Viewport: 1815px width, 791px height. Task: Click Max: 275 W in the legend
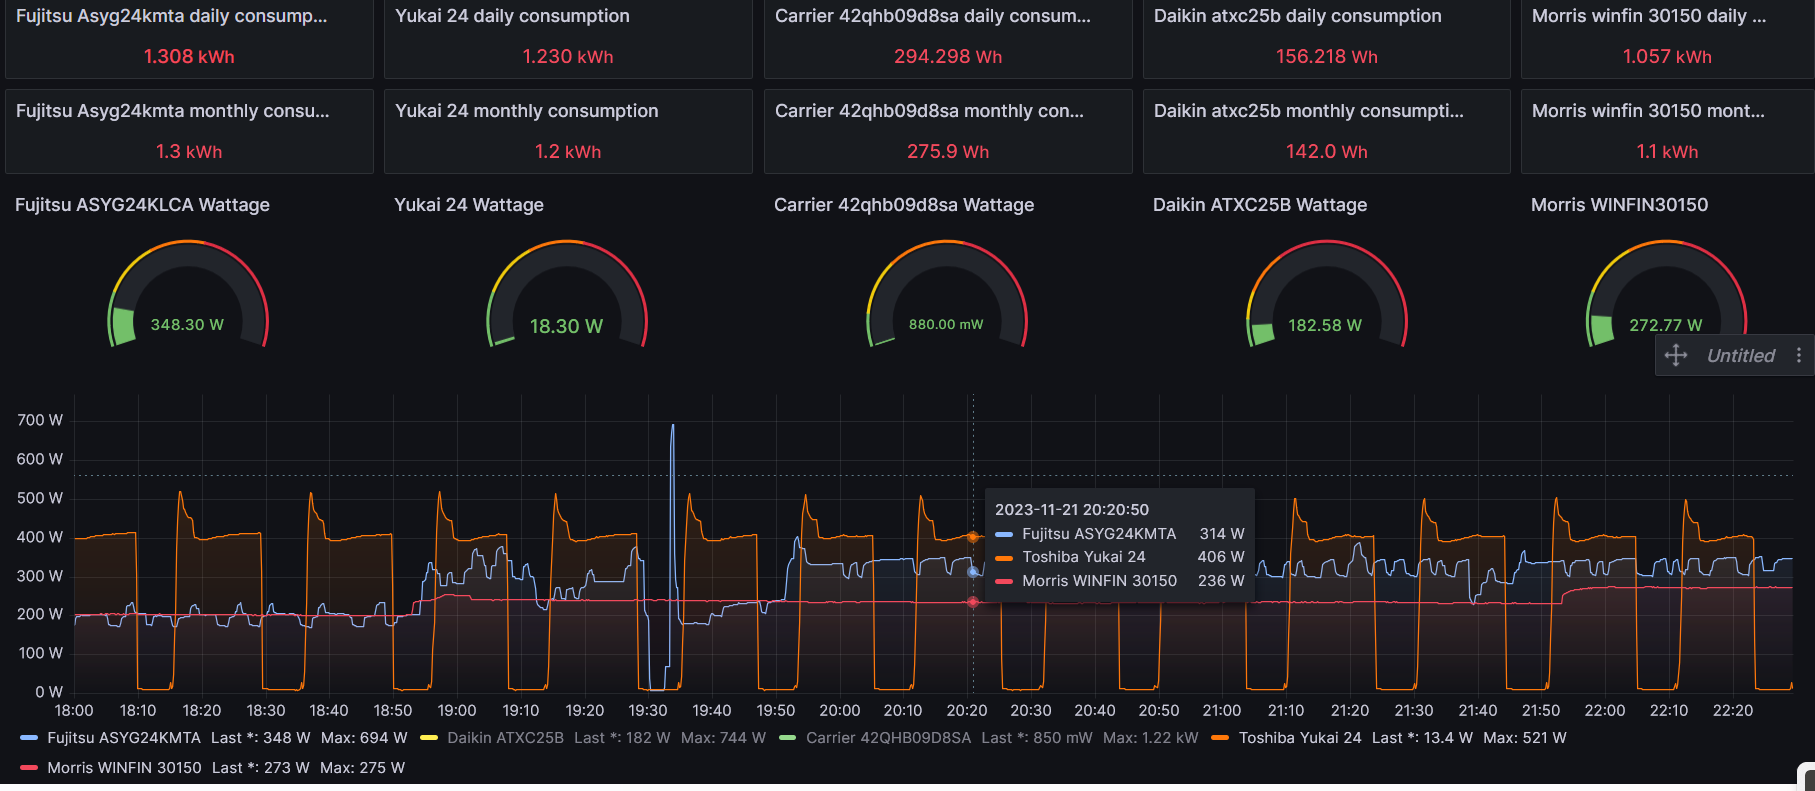[x=362, y=768]
